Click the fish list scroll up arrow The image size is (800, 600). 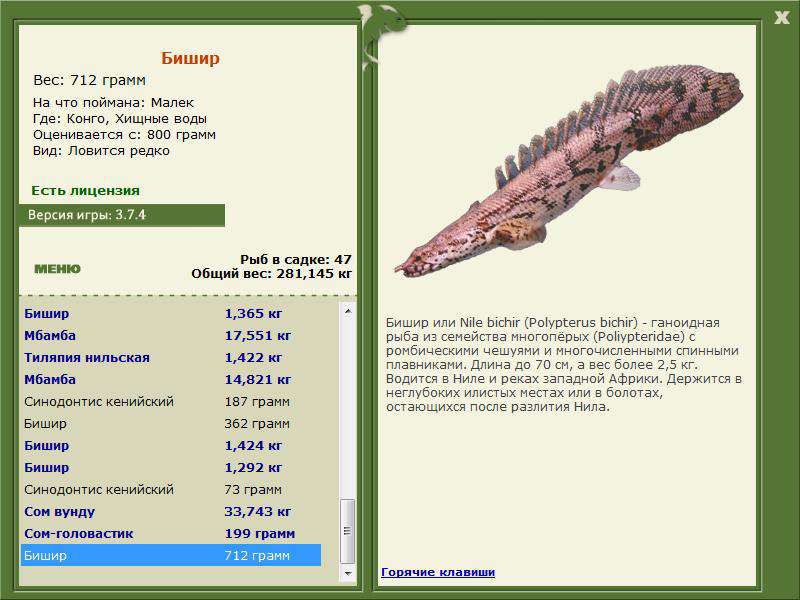click(x=348, y=311)
